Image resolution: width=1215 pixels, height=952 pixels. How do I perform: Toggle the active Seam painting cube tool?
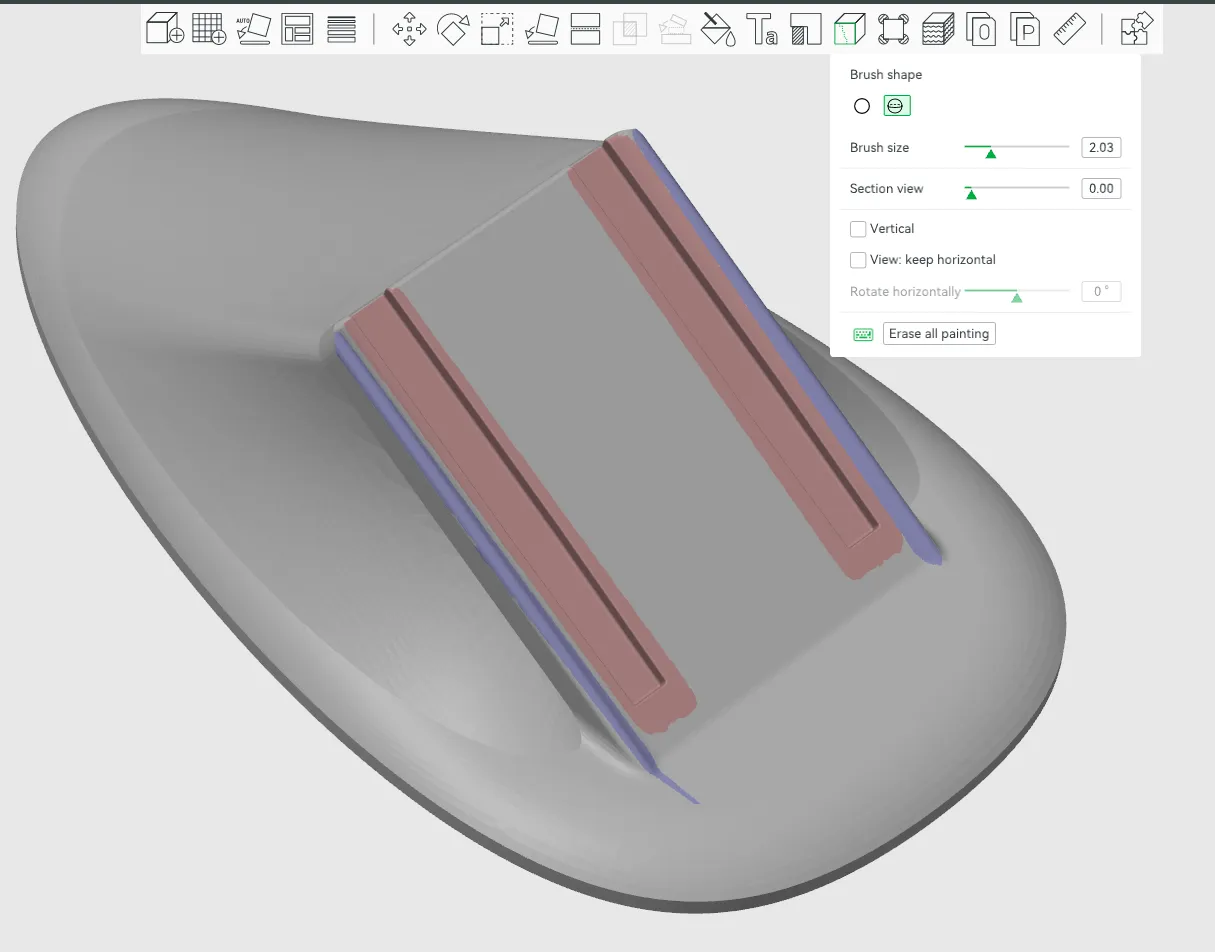click(849, 29)
